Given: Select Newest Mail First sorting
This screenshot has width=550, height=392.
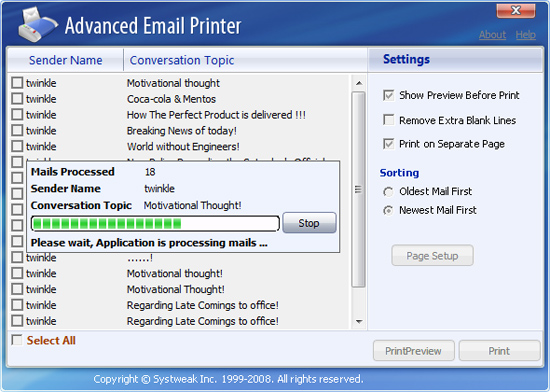Looking at the screenshot, I should 388,210.
